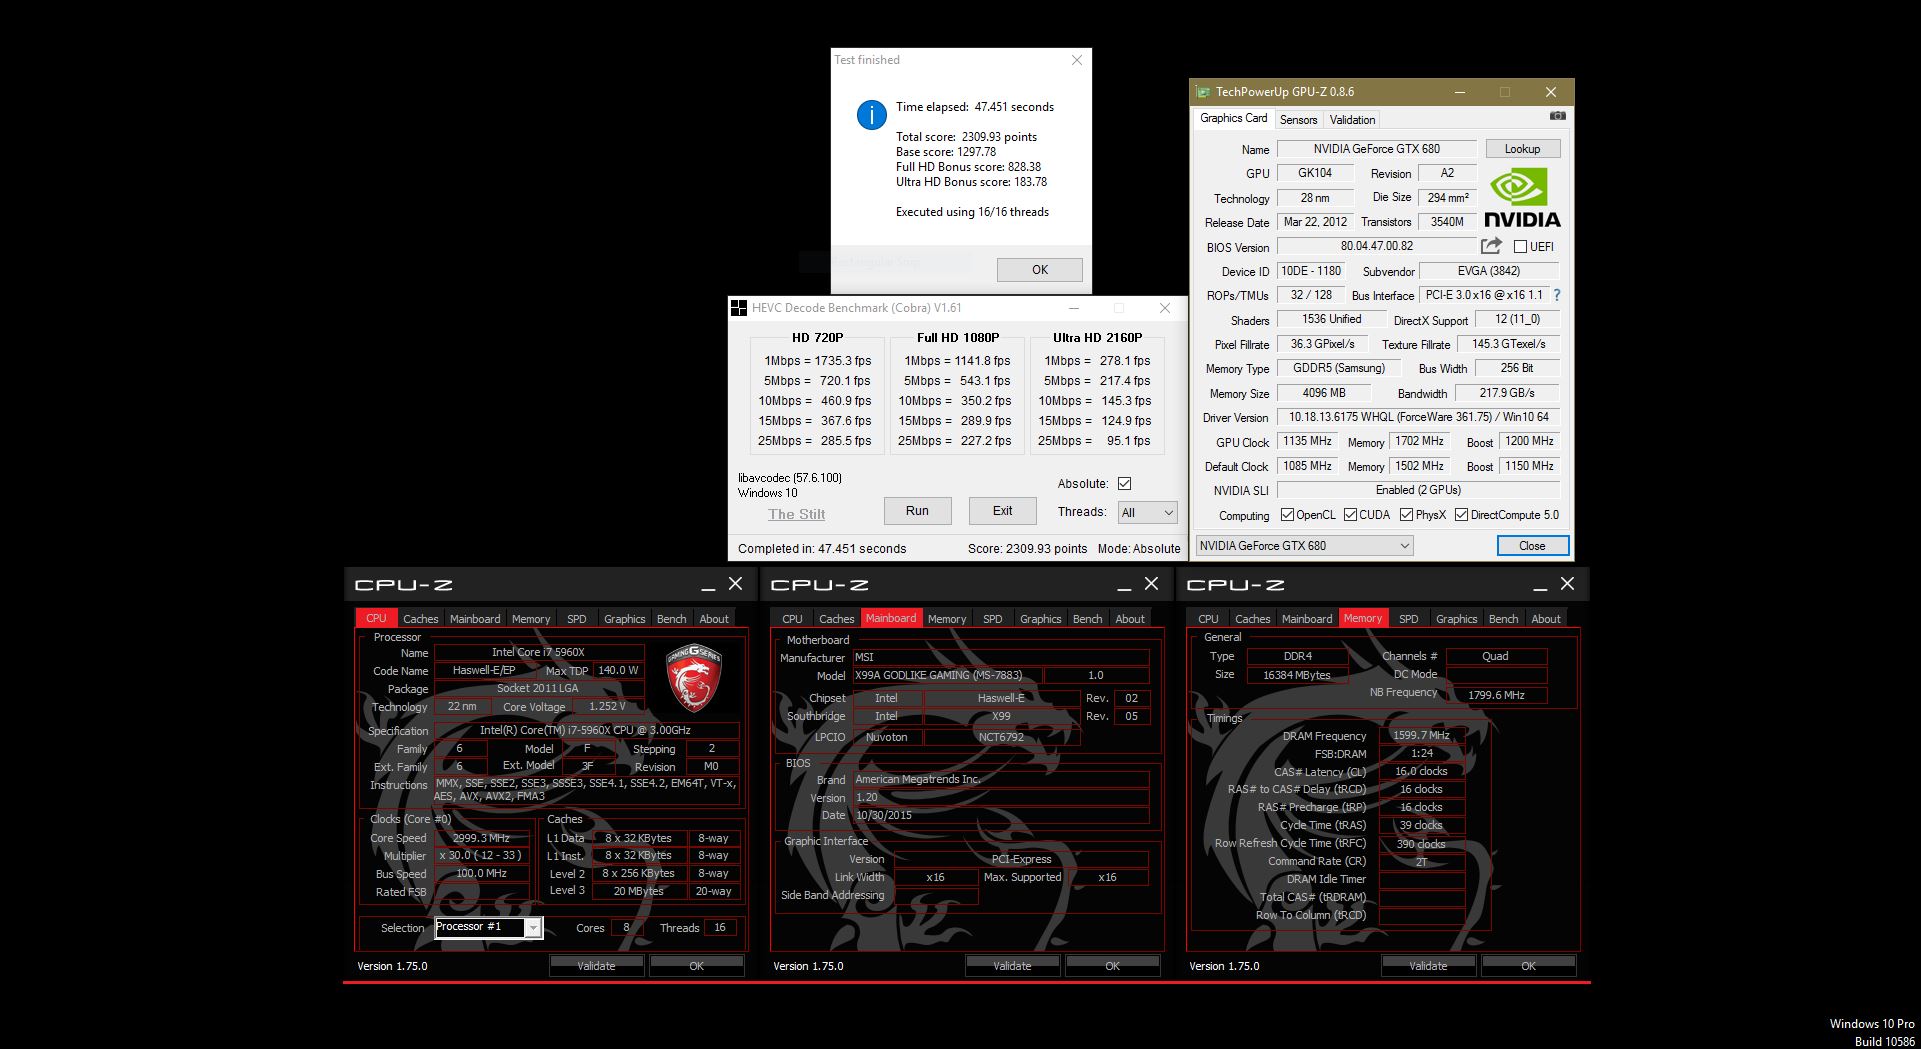Image resolution: width=1921 pixels, height=1049 pixels.
Task: Click the MSI dragon shield logo in CPU-Z
Action: pos(694,676)
